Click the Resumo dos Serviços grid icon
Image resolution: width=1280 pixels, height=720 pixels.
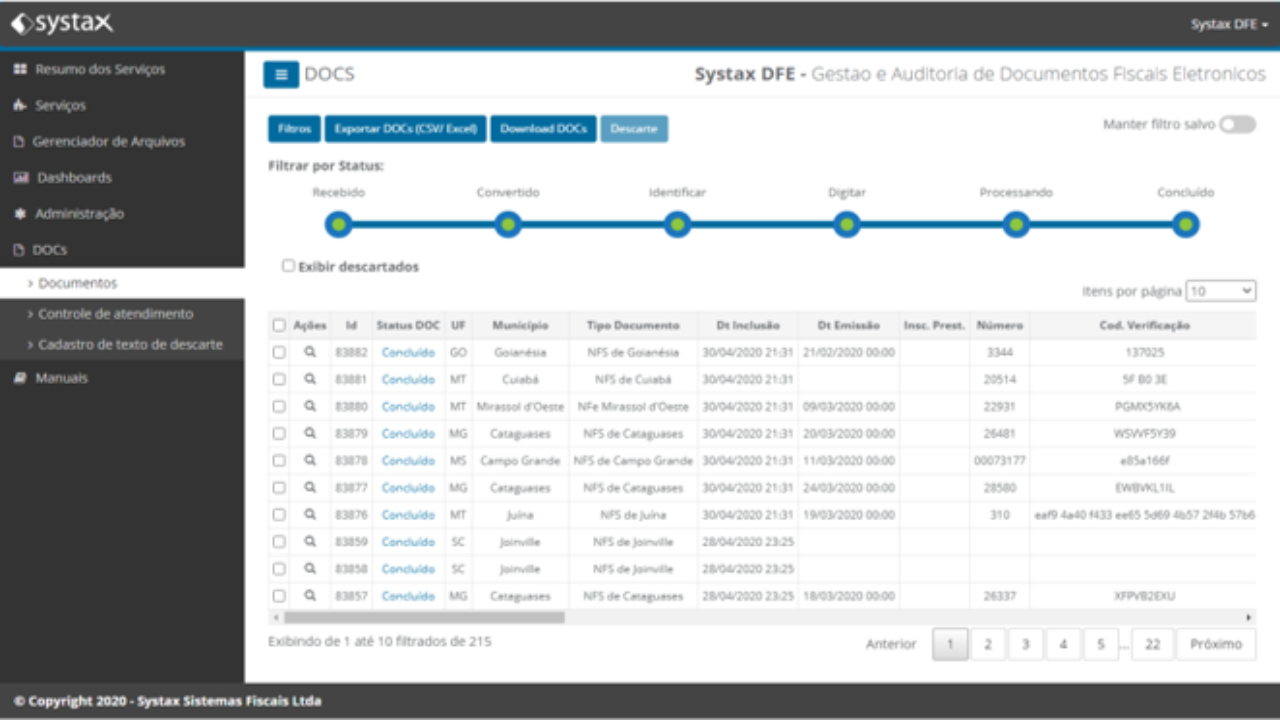tap(19, 69)
